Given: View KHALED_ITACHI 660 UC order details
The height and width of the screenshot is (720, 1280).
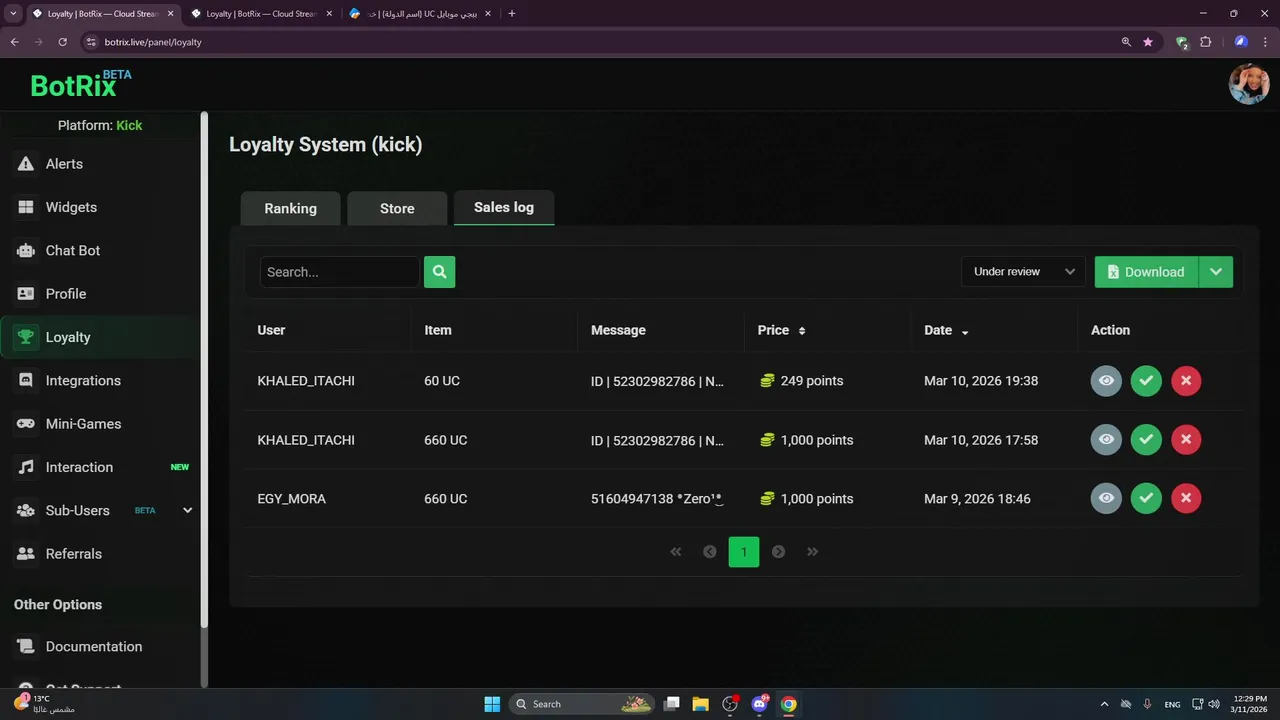Looking at the screenshot, I should 1106,440.
